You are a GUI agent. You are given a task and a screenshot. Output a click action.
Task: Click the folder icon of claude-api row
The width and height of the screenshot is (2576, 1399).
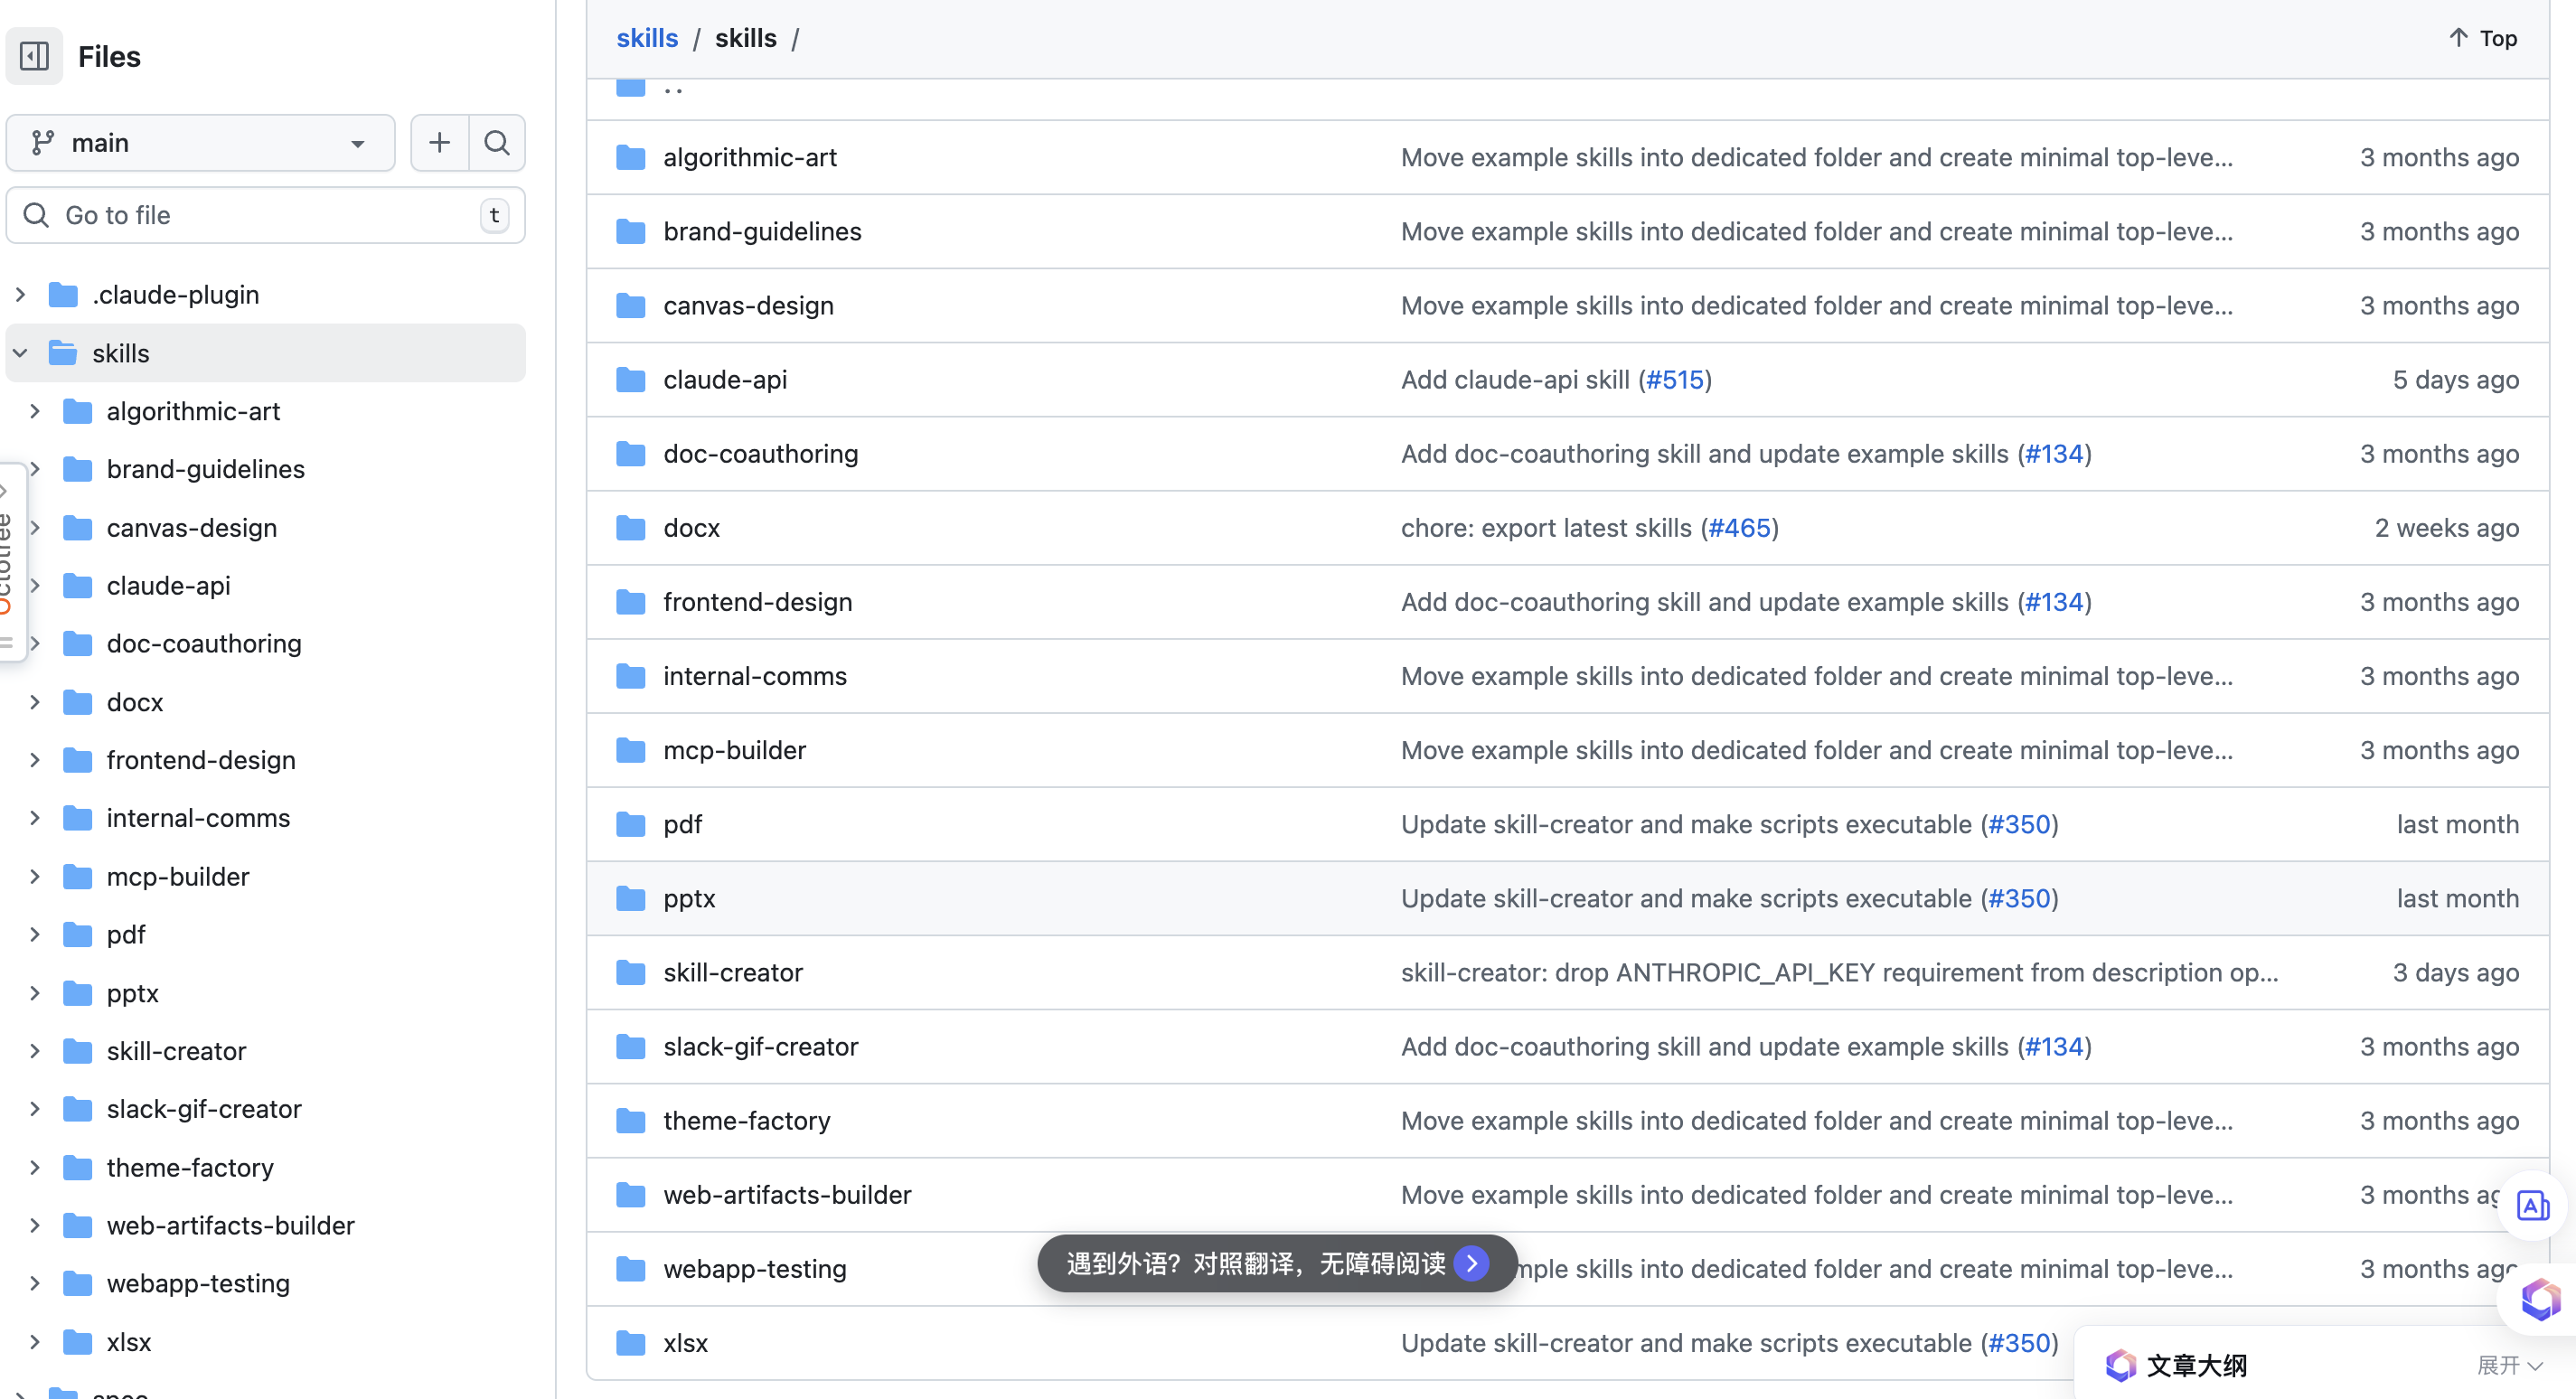tap(630, 379)
